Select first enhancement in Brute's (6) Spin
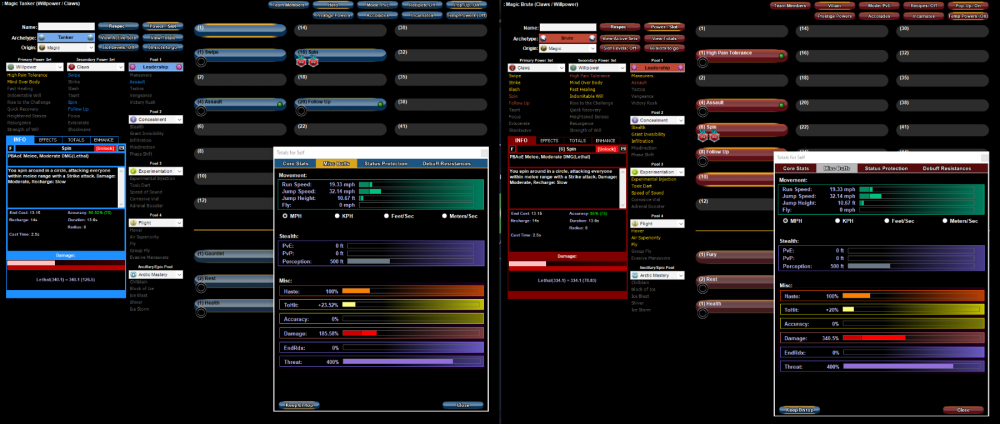Screen dimensions: 1000x424 tap(703, 136)
